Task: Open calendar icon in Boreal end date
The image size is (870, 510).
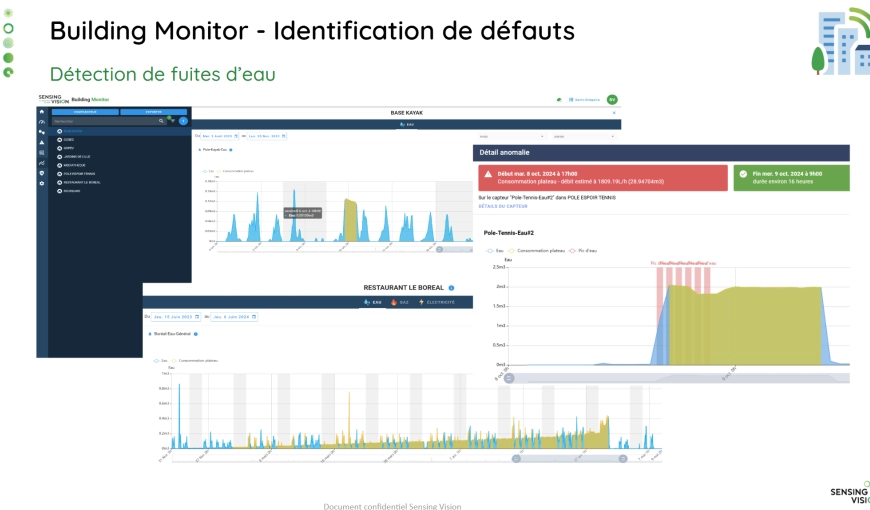Action: coord(254,317)
